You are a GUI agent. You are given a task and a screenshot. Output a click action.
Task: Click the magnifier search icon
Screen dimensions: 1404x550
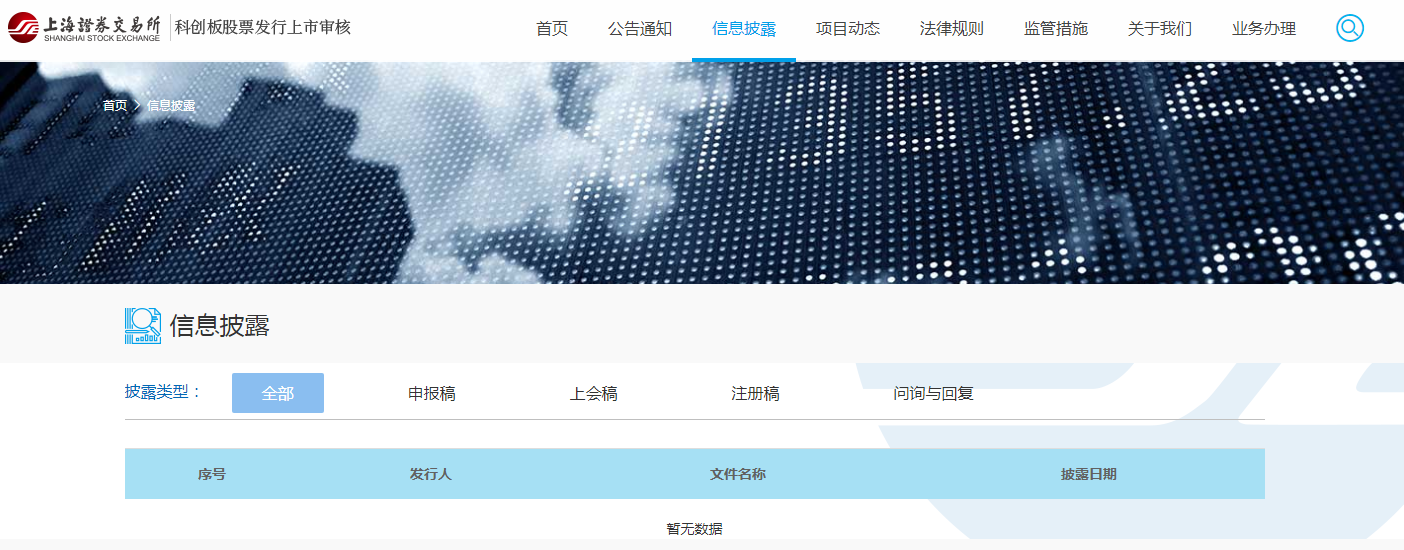1349,28
